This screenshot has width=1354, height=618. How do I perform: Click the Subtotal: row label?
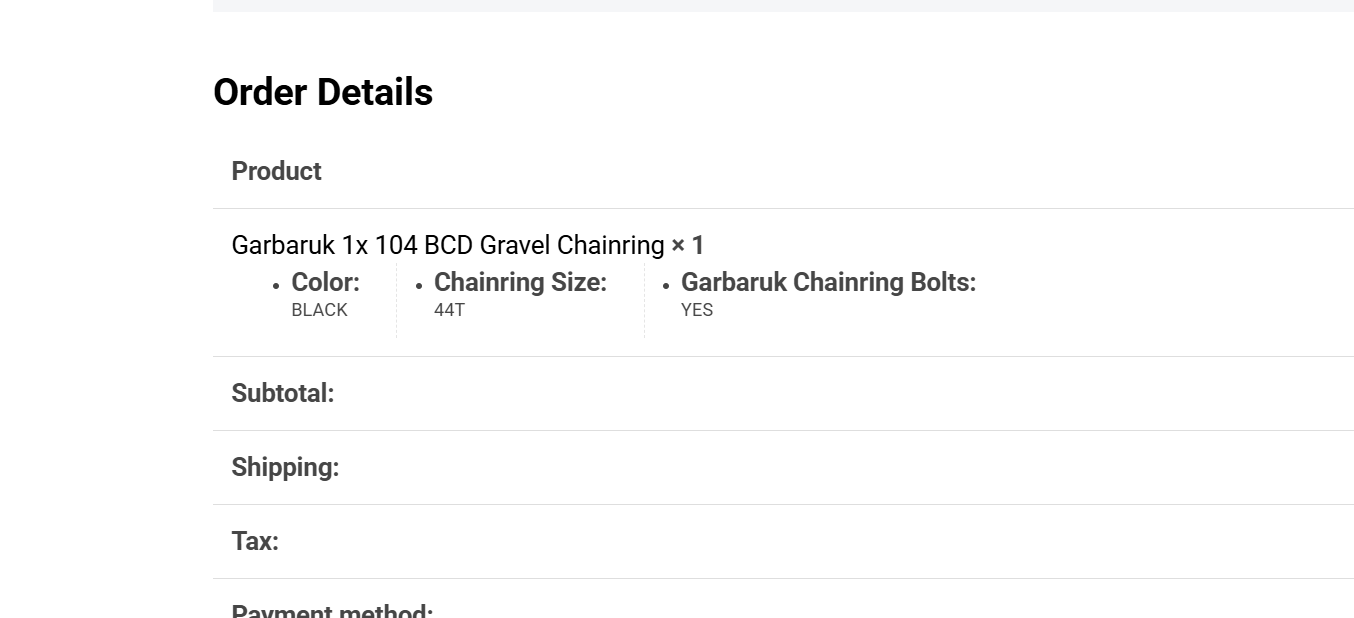tap(282, 393)
